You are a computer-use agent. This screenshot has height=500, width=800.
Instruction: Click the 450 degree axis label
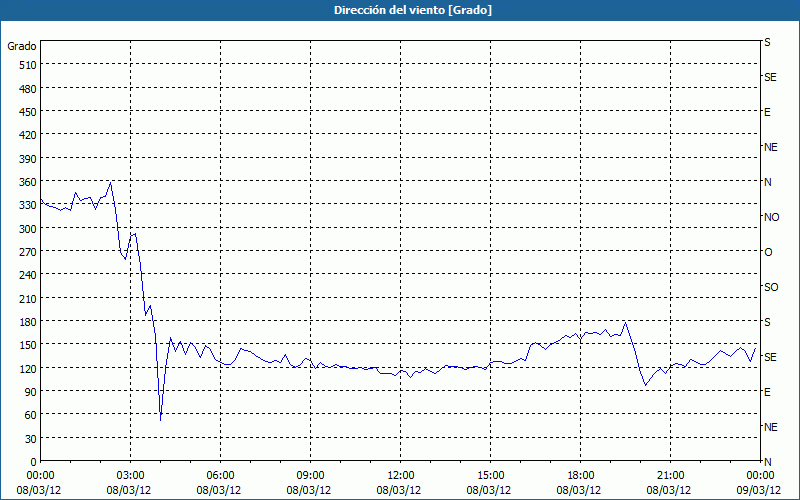tap(28, 112)
